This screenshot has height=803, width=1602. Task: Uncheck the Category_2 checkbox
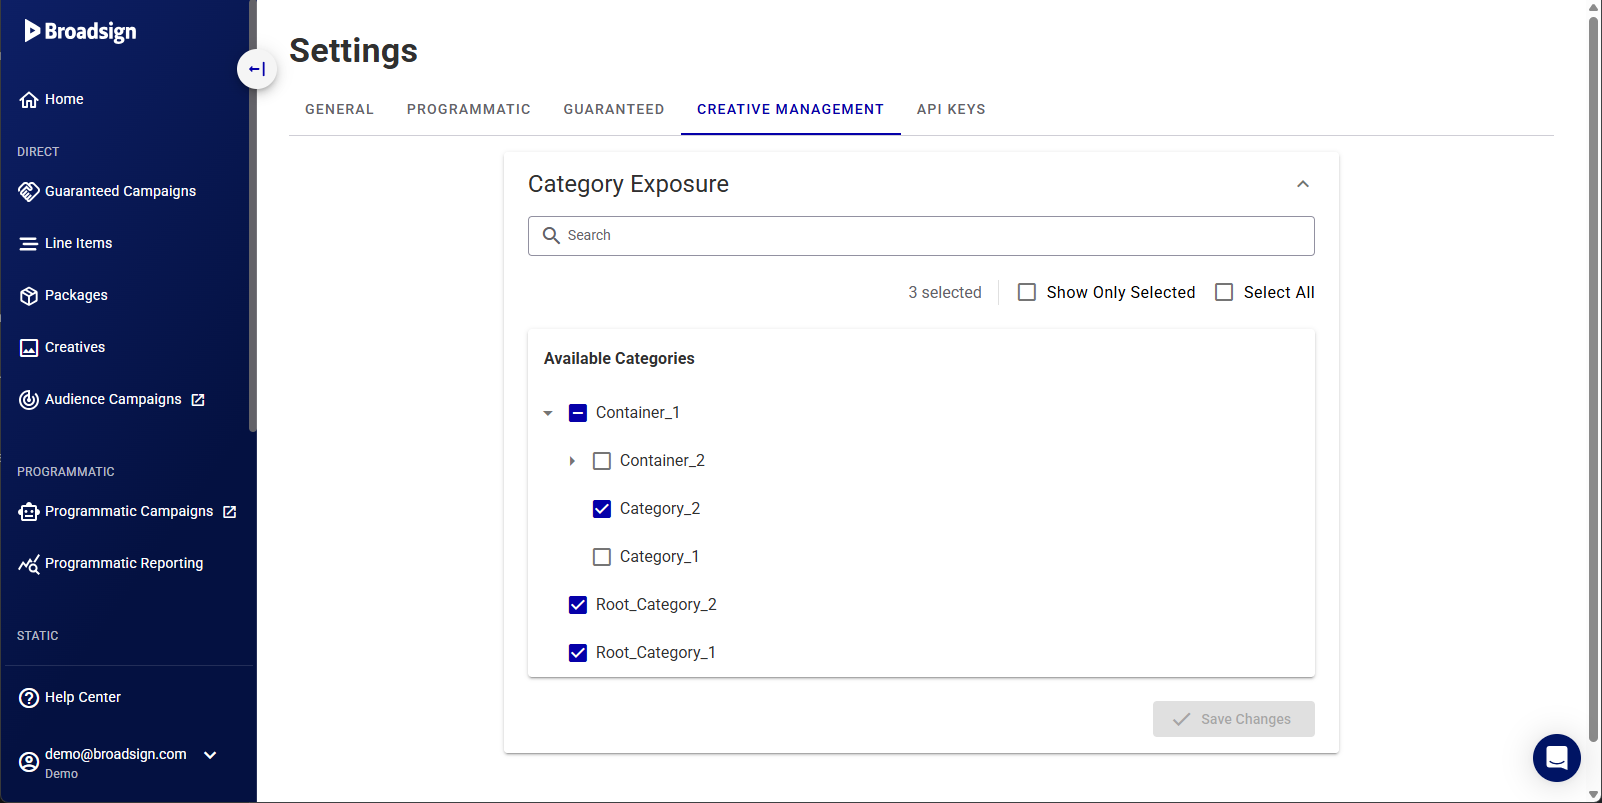[x=602, y=509]
